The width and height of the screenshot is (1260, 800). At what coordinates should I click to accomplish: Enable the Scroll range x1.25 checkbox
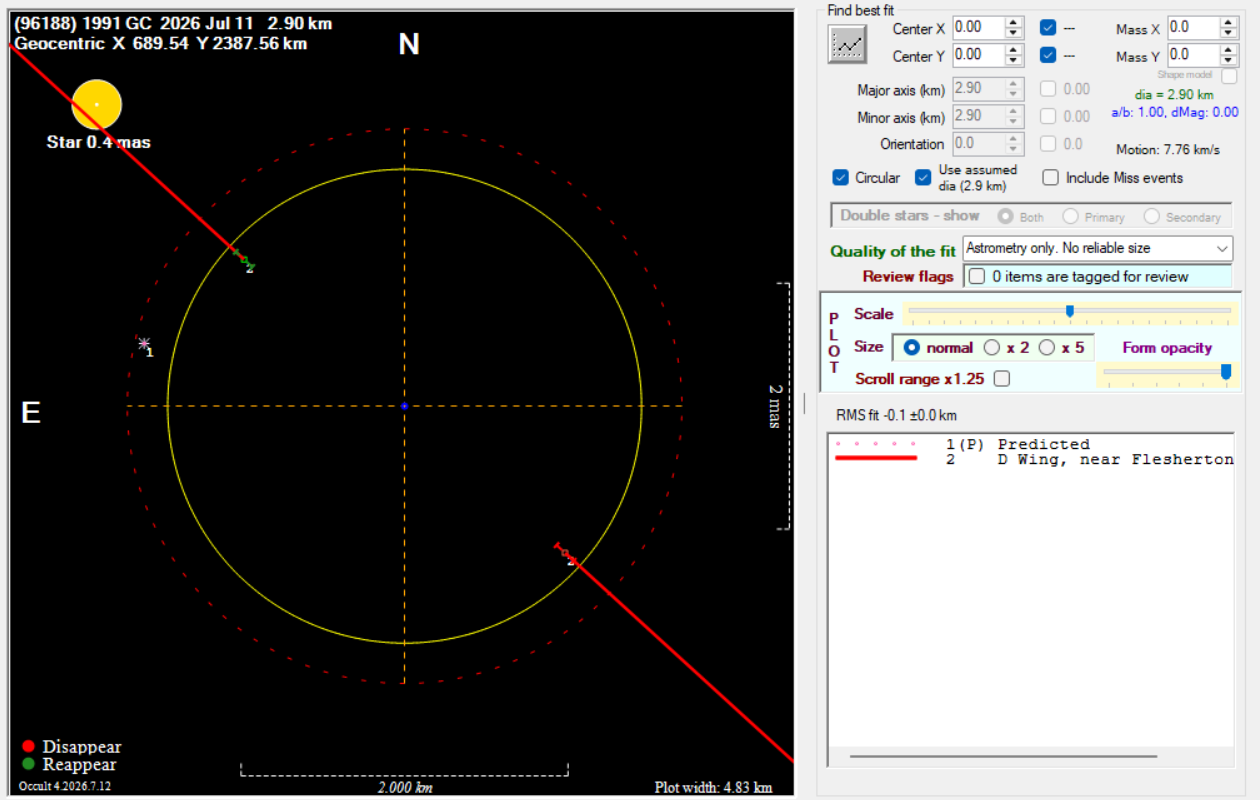(x=1001, y=379)
